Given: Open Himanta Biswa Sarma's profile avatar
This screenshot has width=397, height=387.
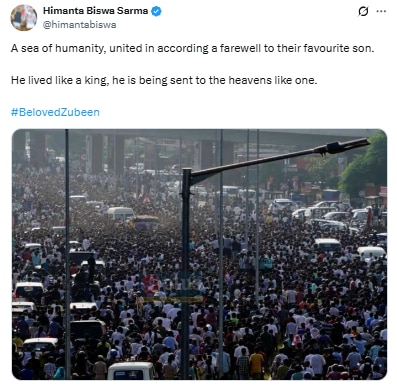Looking at the screenshot, I should pos(24,18).
